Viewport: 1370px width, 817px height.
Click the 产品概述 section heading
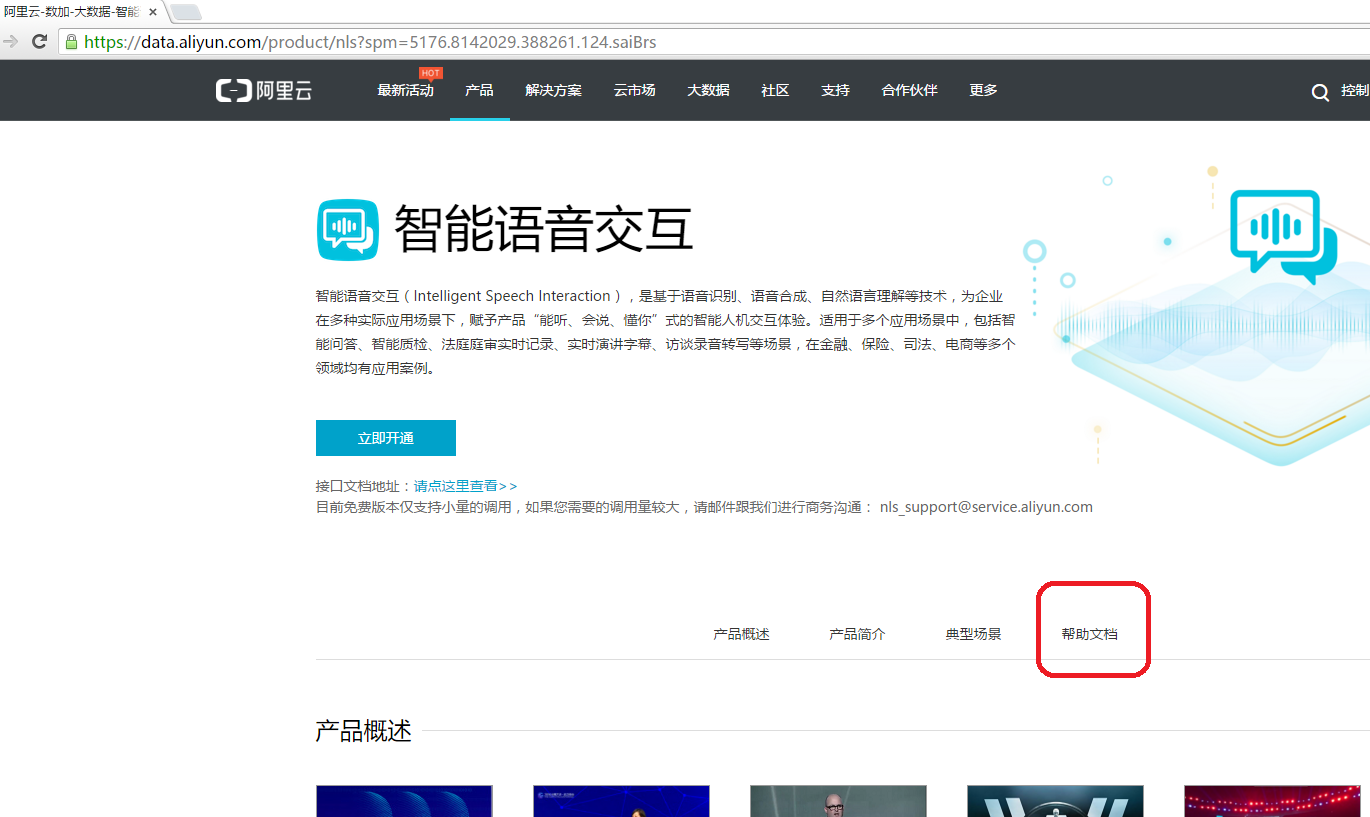(363, 731)
